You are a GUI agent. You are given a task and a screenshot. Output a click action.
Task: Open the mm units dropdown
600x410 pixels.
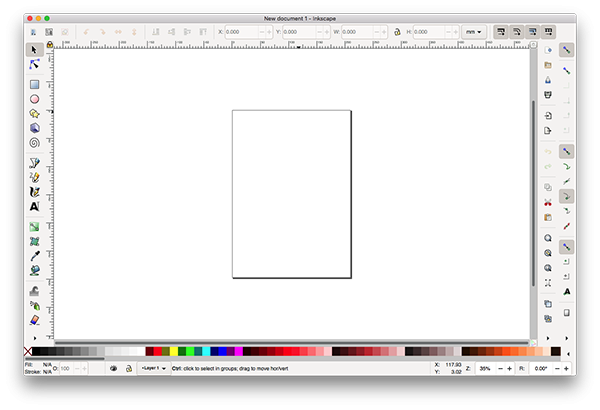click(474, 32)
